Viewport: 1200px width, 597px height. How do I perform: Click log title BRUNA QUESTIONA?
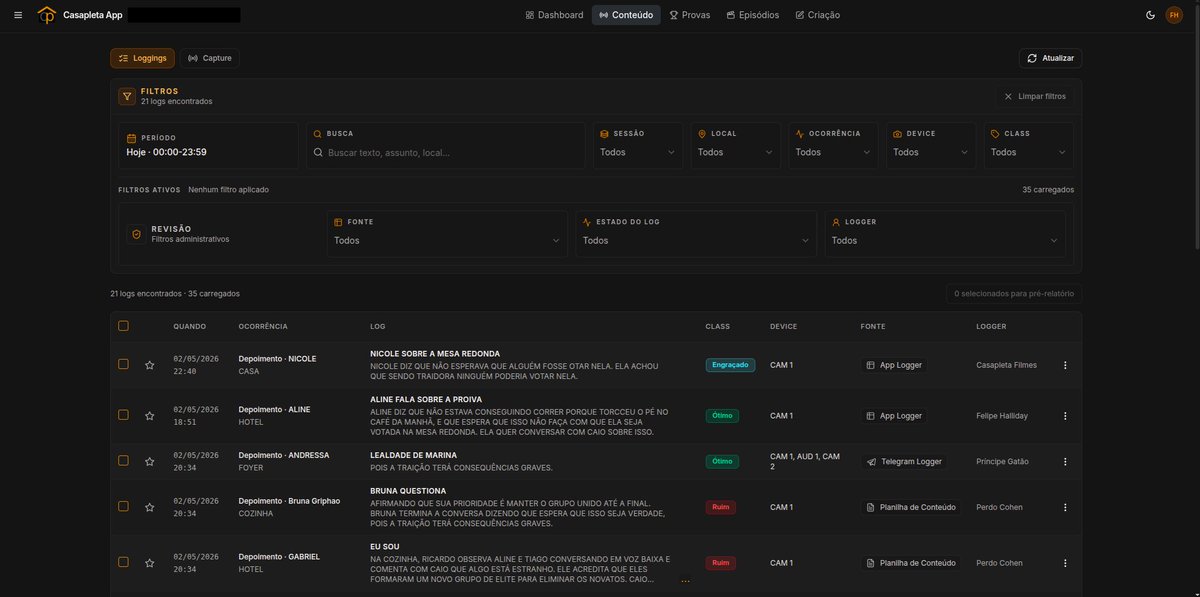pyautogui.click(x=408, y=491)
